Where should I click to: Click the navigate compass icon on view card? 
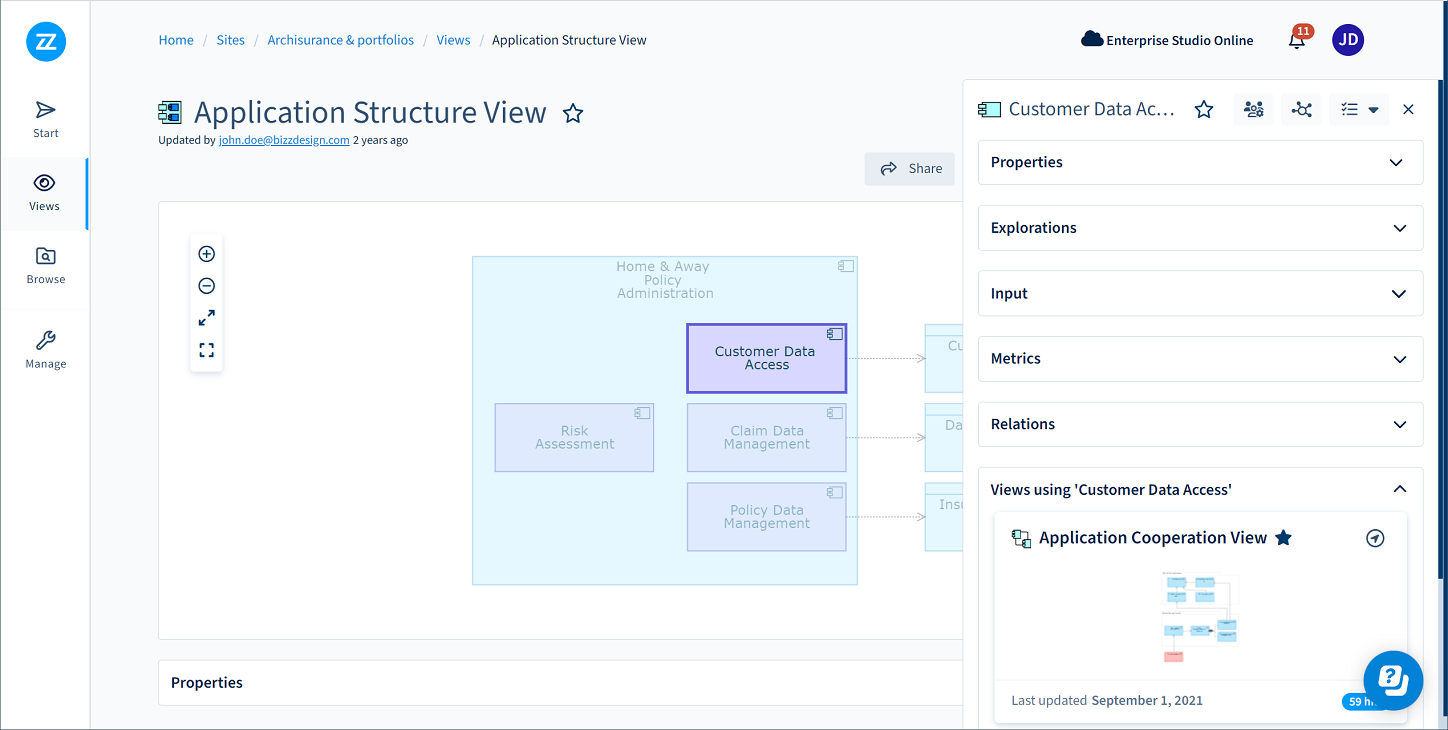(x=1375, y=539)
